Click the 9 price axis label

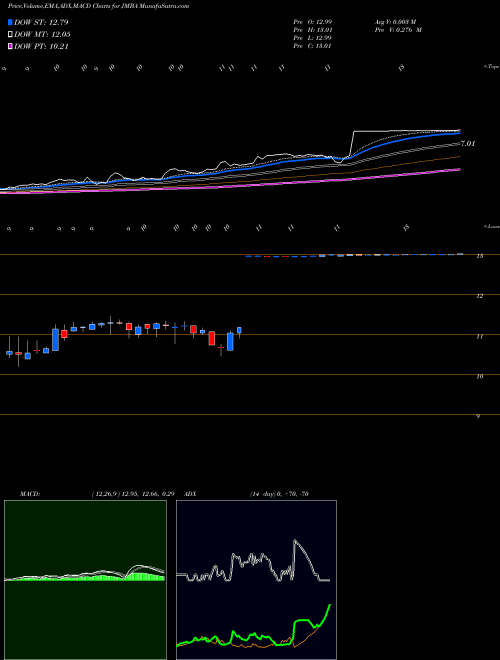tap(478, 416)
